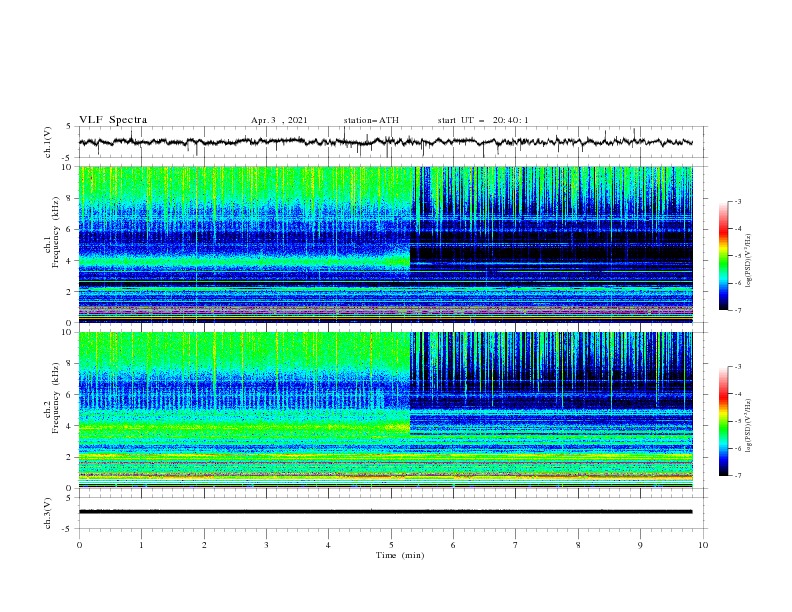Click the 'ch.1(V)' waveform axis label

click(48, 142)
